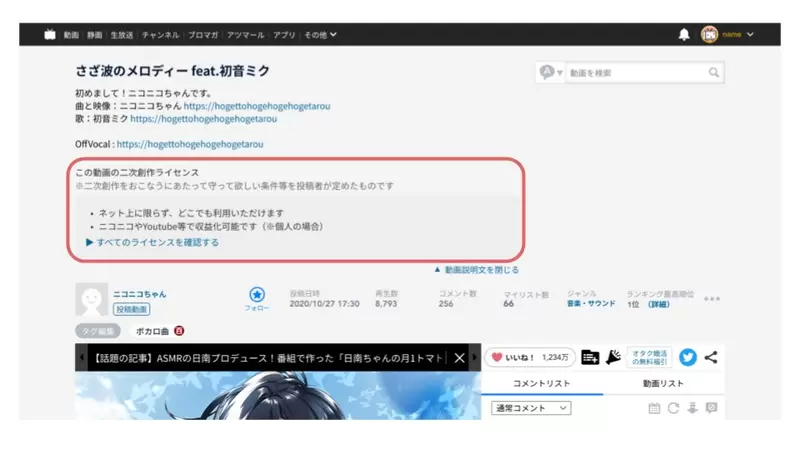The width and height of the screenshot is (800, 450).
Task: Click the オタク婚活の無料福引 ad banner
Action: 649,357
